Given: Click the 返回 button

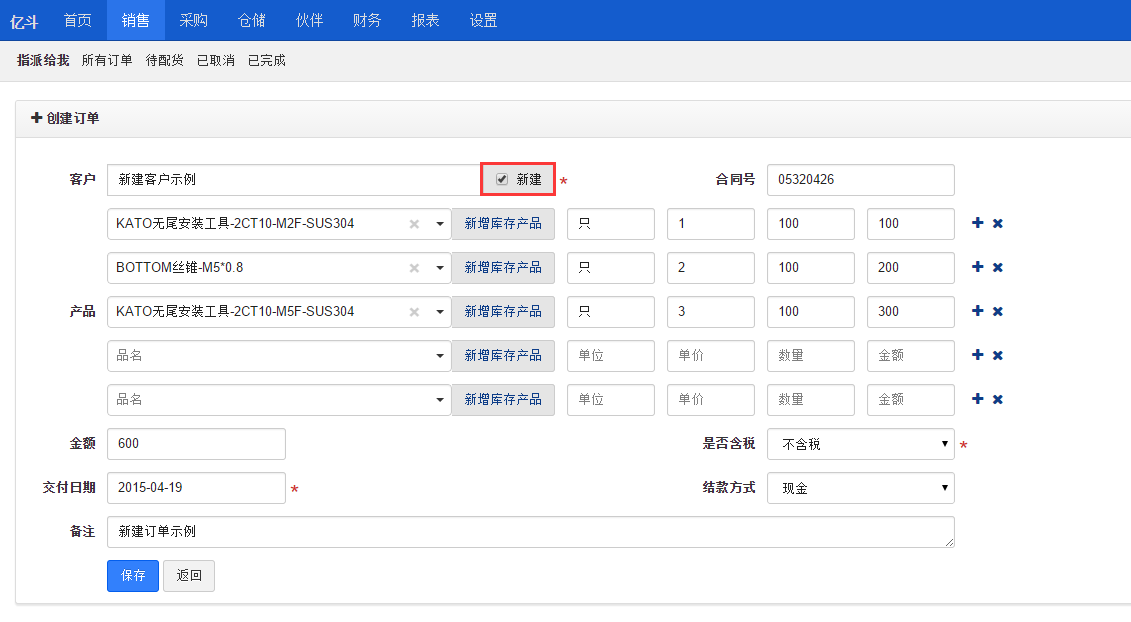Looking at the screenshot, I should pos(188,576).
